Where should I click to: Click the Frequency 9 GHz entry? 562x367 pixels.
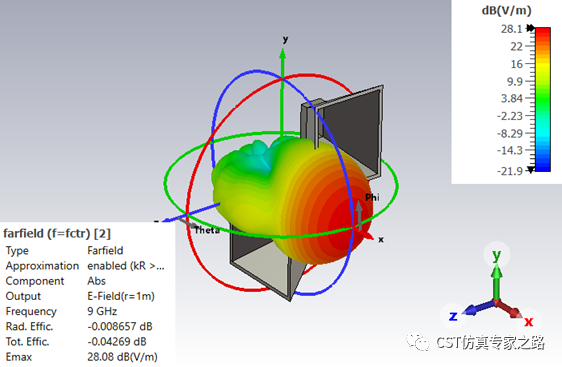[102, 311]
